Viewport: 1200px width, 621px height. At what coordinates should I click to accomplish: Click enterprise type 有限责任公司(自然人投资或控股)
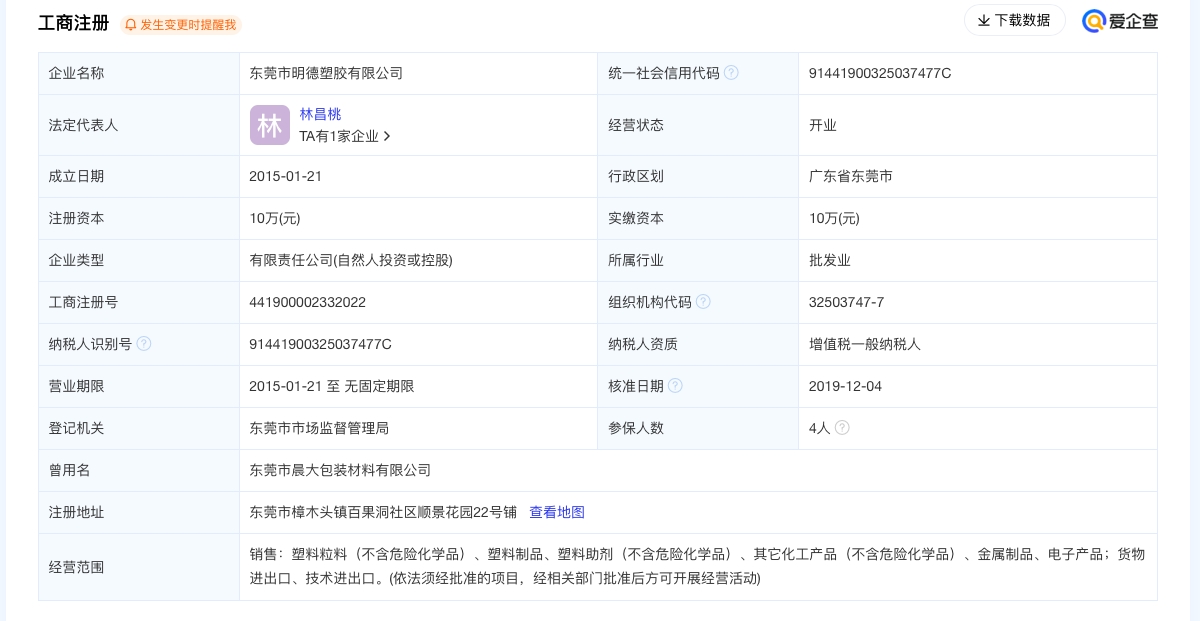(x=351, y=260)
